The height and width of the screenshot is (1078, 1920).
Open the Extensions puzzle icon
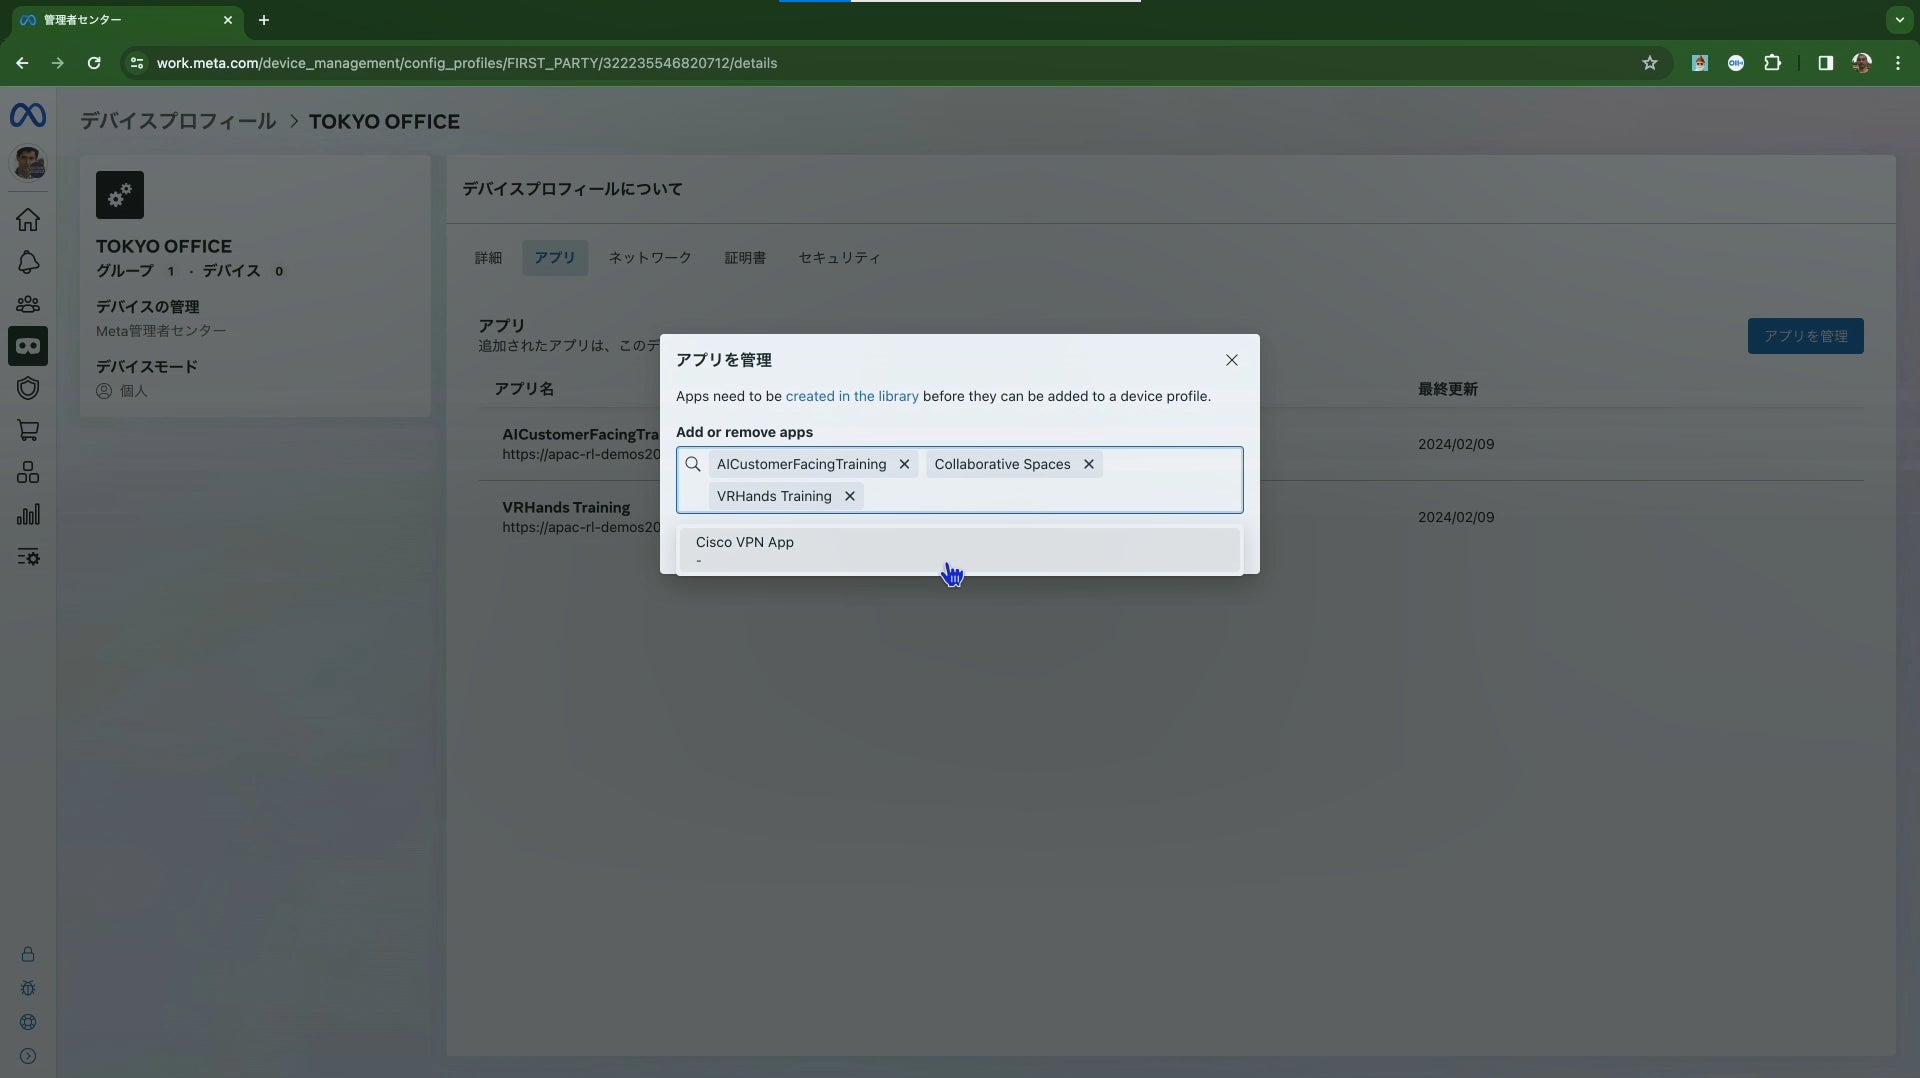[x=1773, y=63]
